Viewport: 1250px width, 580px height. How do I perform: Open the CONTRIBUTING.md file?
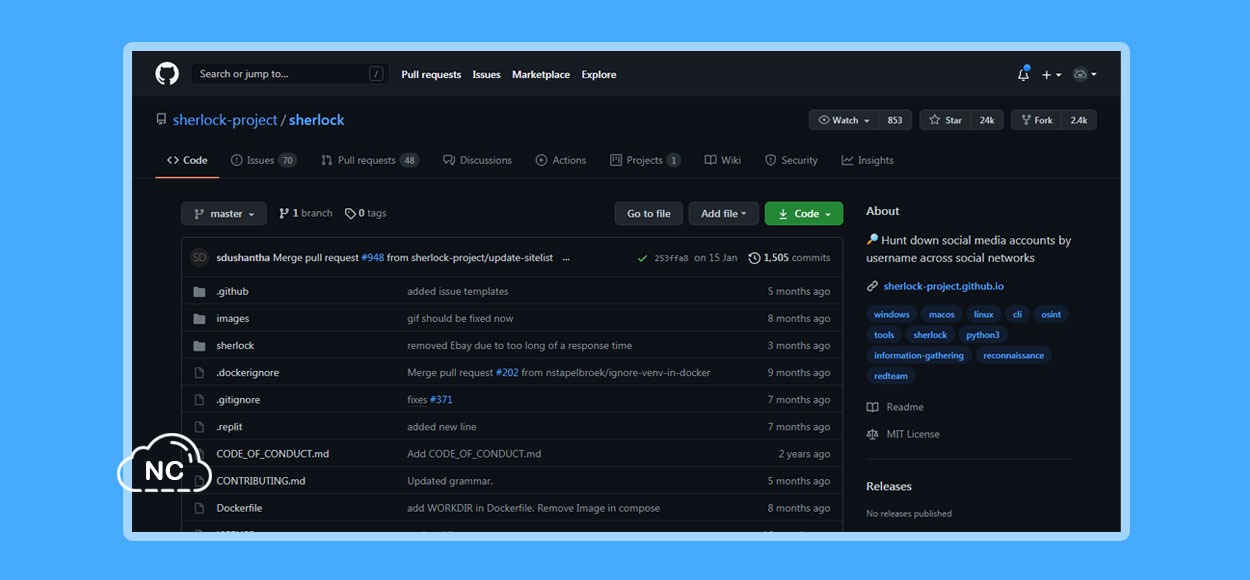[261, 480]
